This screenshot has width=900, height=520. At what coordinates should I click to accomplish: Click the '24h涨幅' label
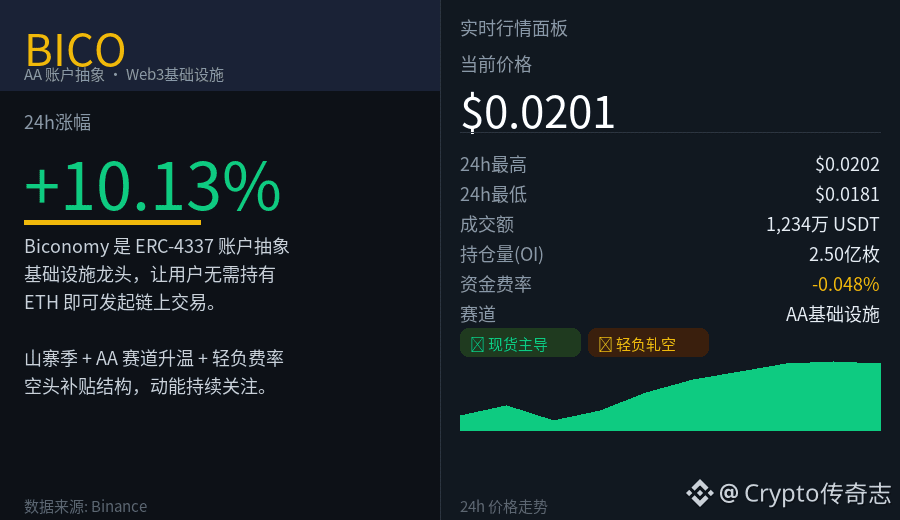point(57,122)
